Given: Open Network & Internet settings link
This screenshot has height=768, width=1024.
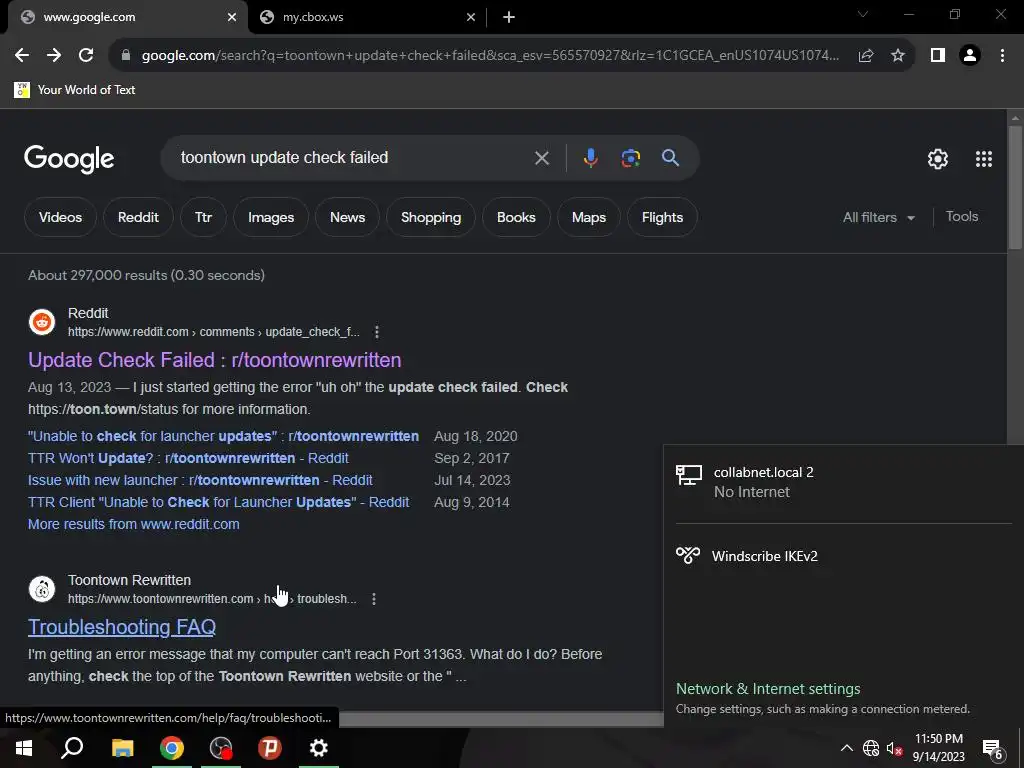Looking at the screenshot, I should point(768,689).
